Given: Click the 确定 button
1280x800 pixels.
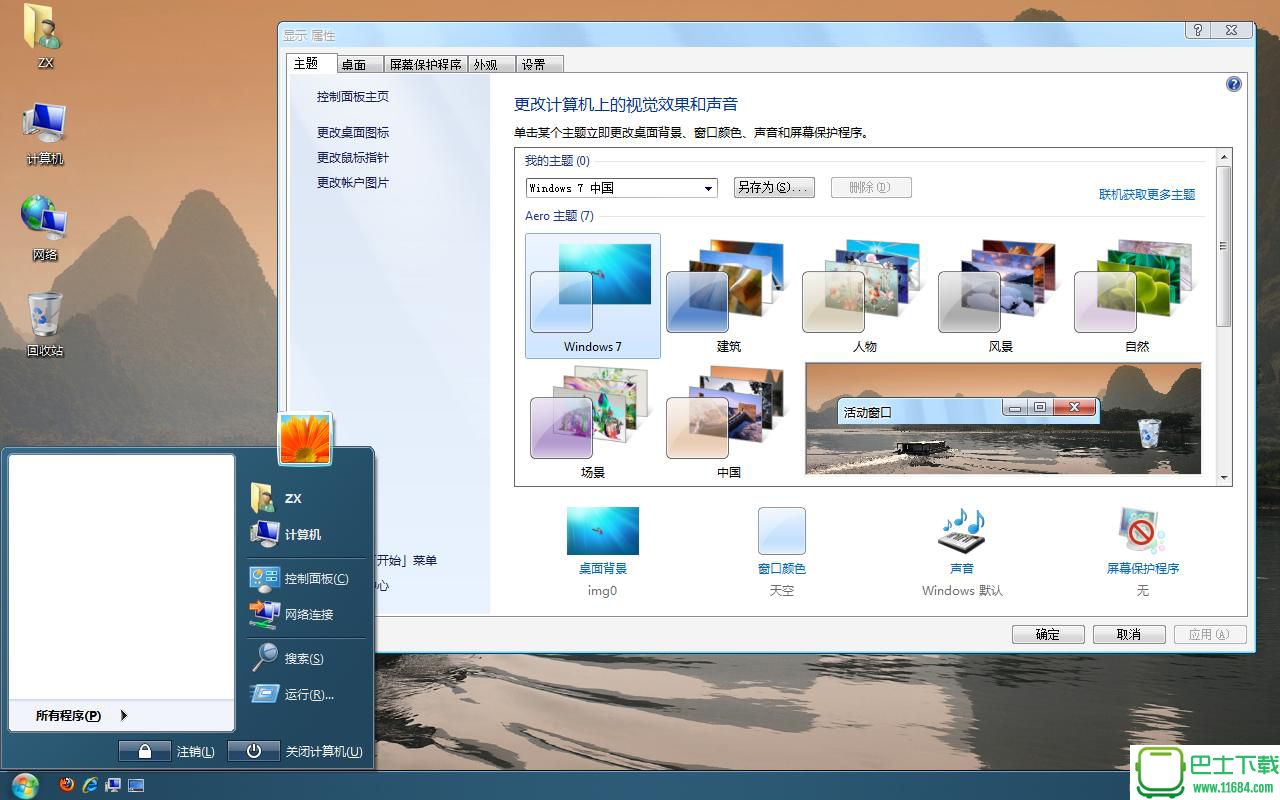Looking at the screenshot, I should pos(1048,634).
